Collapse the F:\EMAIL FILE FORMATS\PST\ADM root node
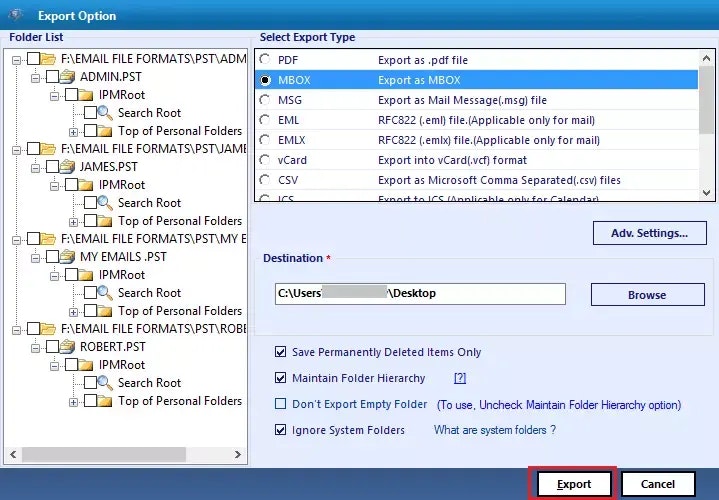 17,60
